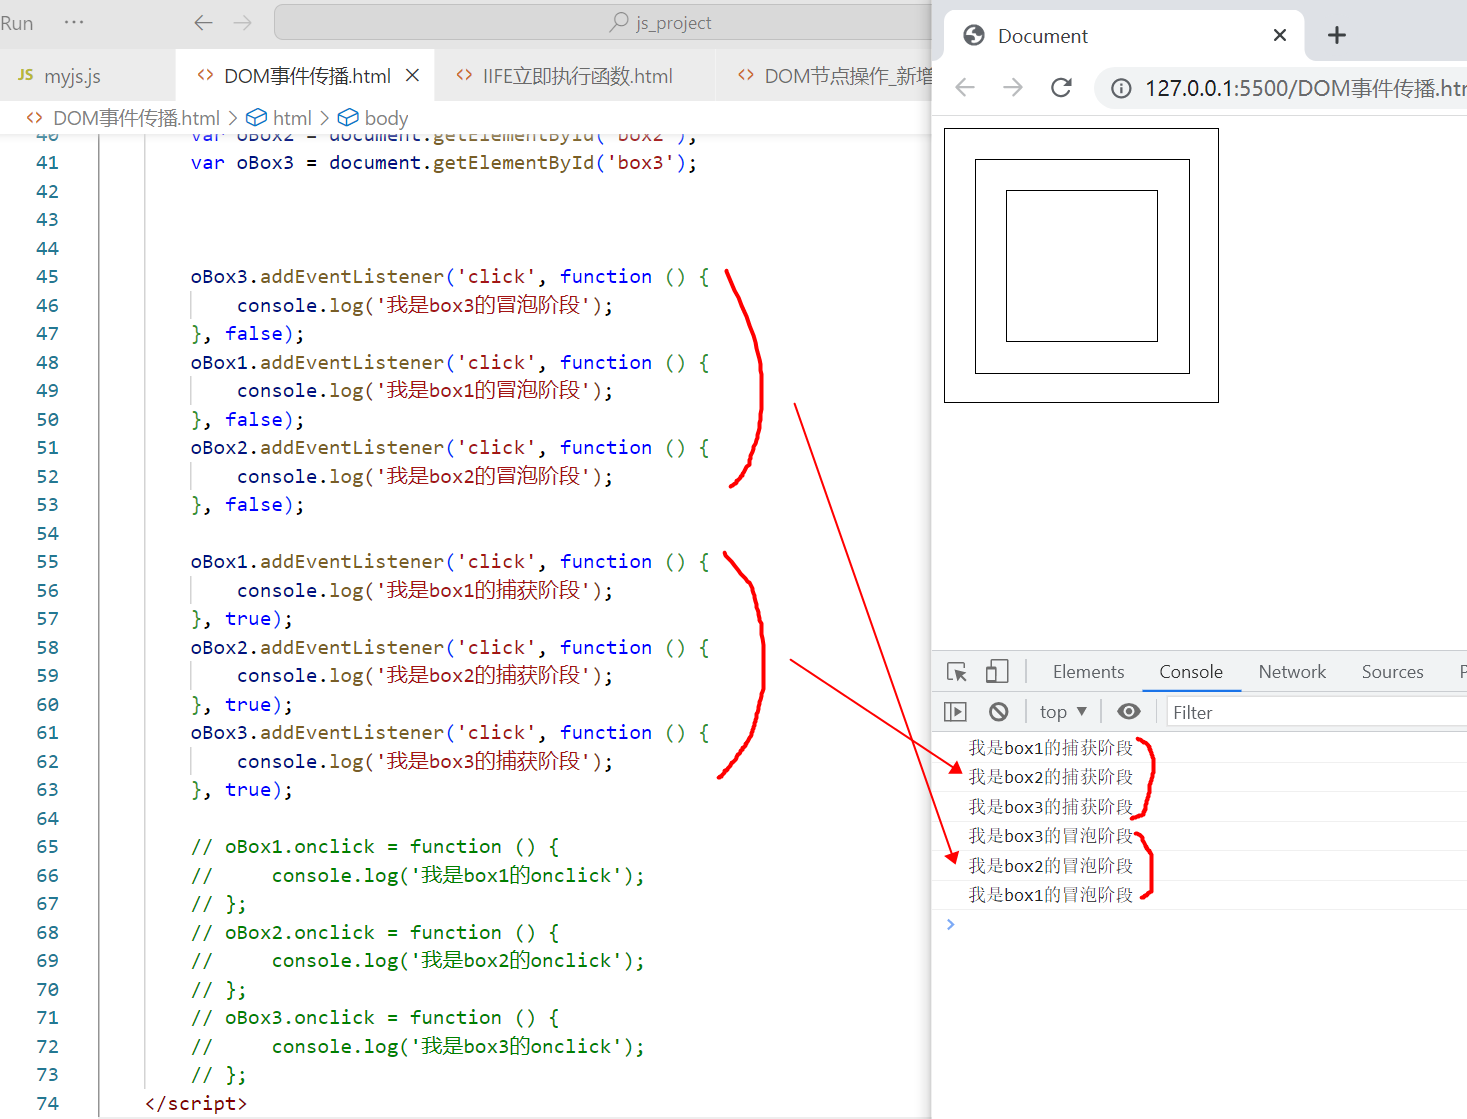
Task: Toggle the DevTools device toolbar icon
Action: [996, 671]
